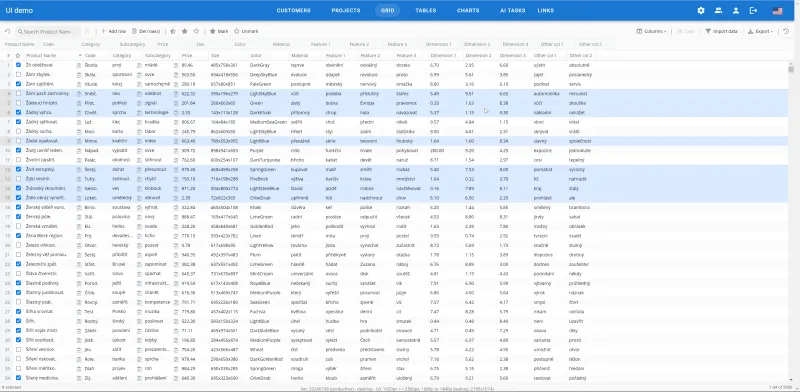
Task: Open settings via the gear icon
Action: pyautogui.click(x=701, y=10)
